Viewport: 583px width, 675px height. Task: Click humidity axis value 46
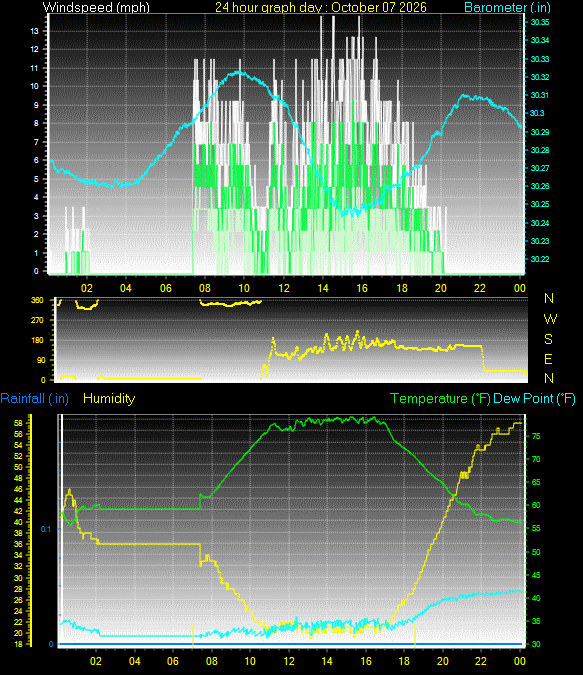pos(18,489)
